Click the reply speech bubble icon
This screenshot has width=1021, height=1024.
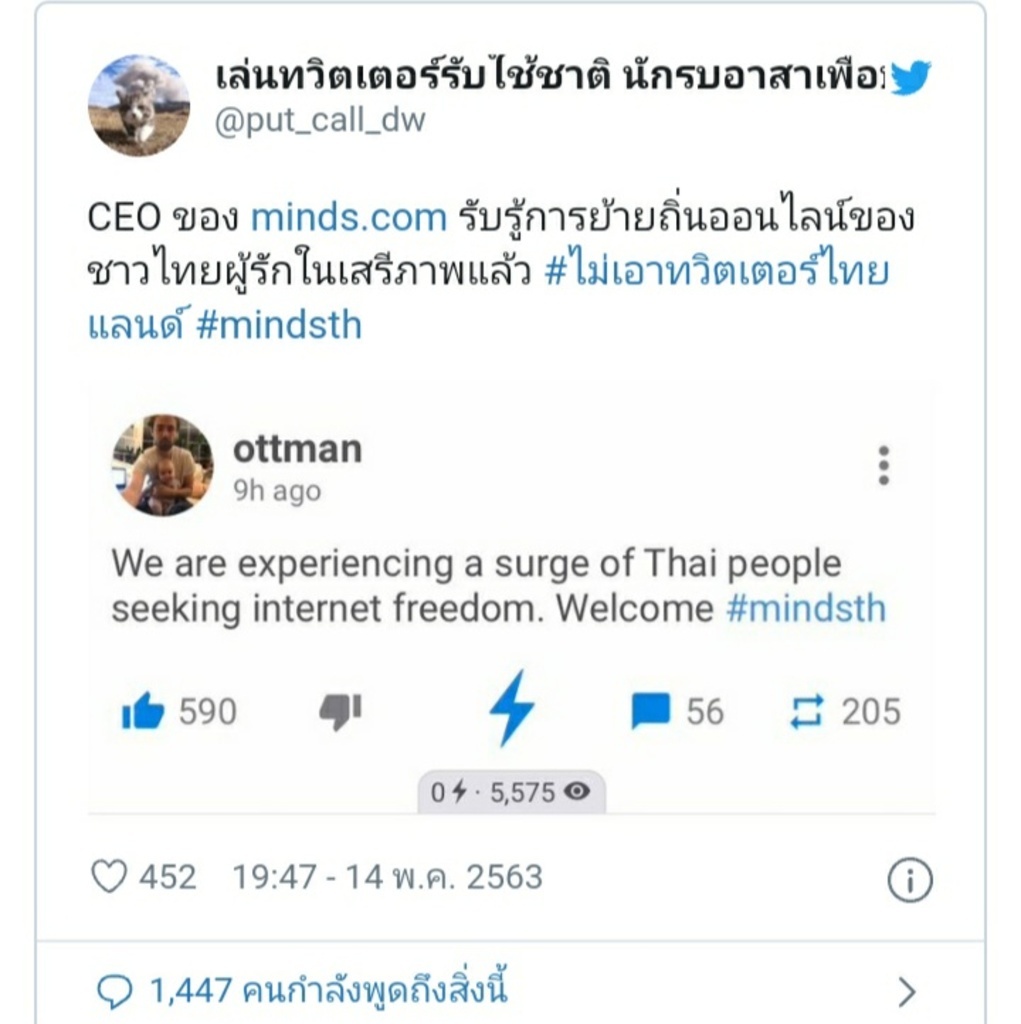tap(115, 992)
